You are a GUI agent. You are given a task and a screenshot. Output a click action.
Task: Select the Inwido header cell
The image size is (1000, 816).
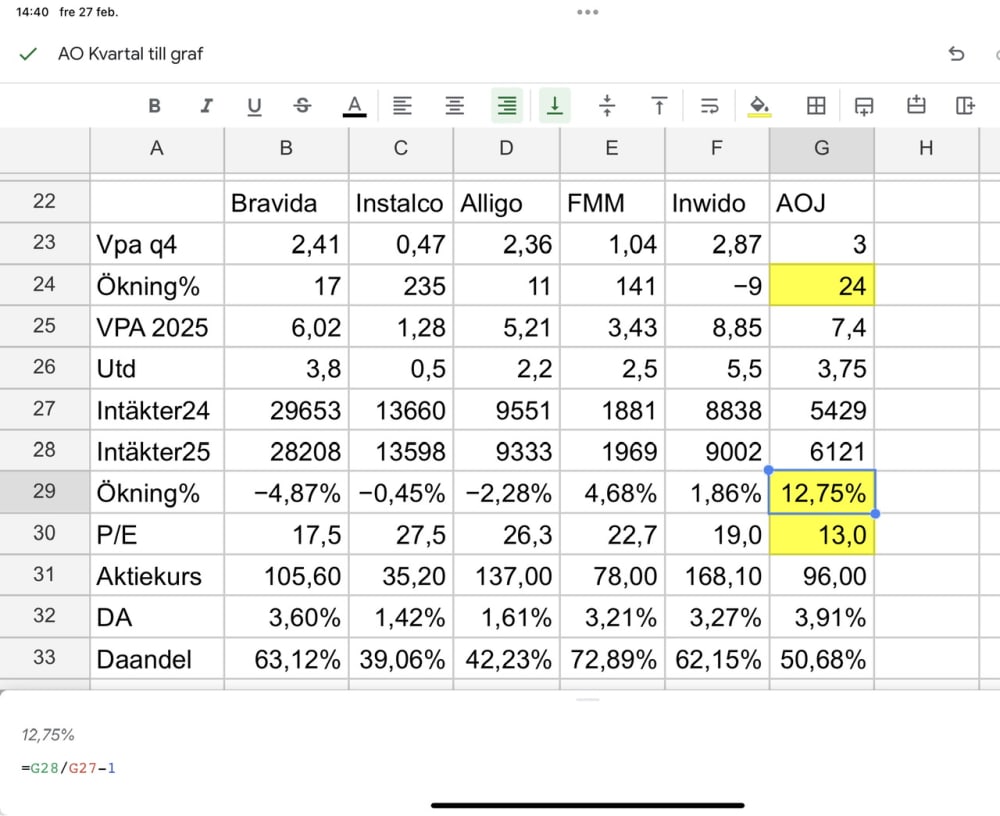(717, 202)
